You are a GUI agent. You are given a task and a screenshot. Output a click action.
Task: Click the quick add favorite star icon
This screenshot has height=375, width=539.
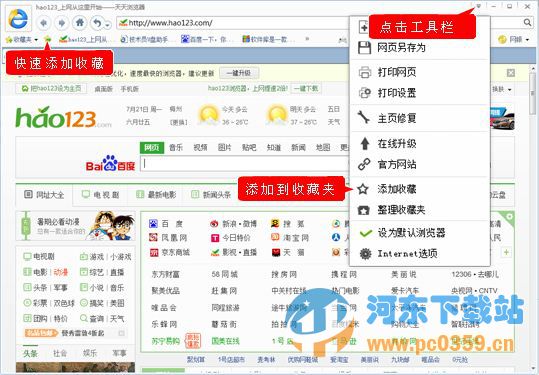pyautogui.click(x=48, y=39)
